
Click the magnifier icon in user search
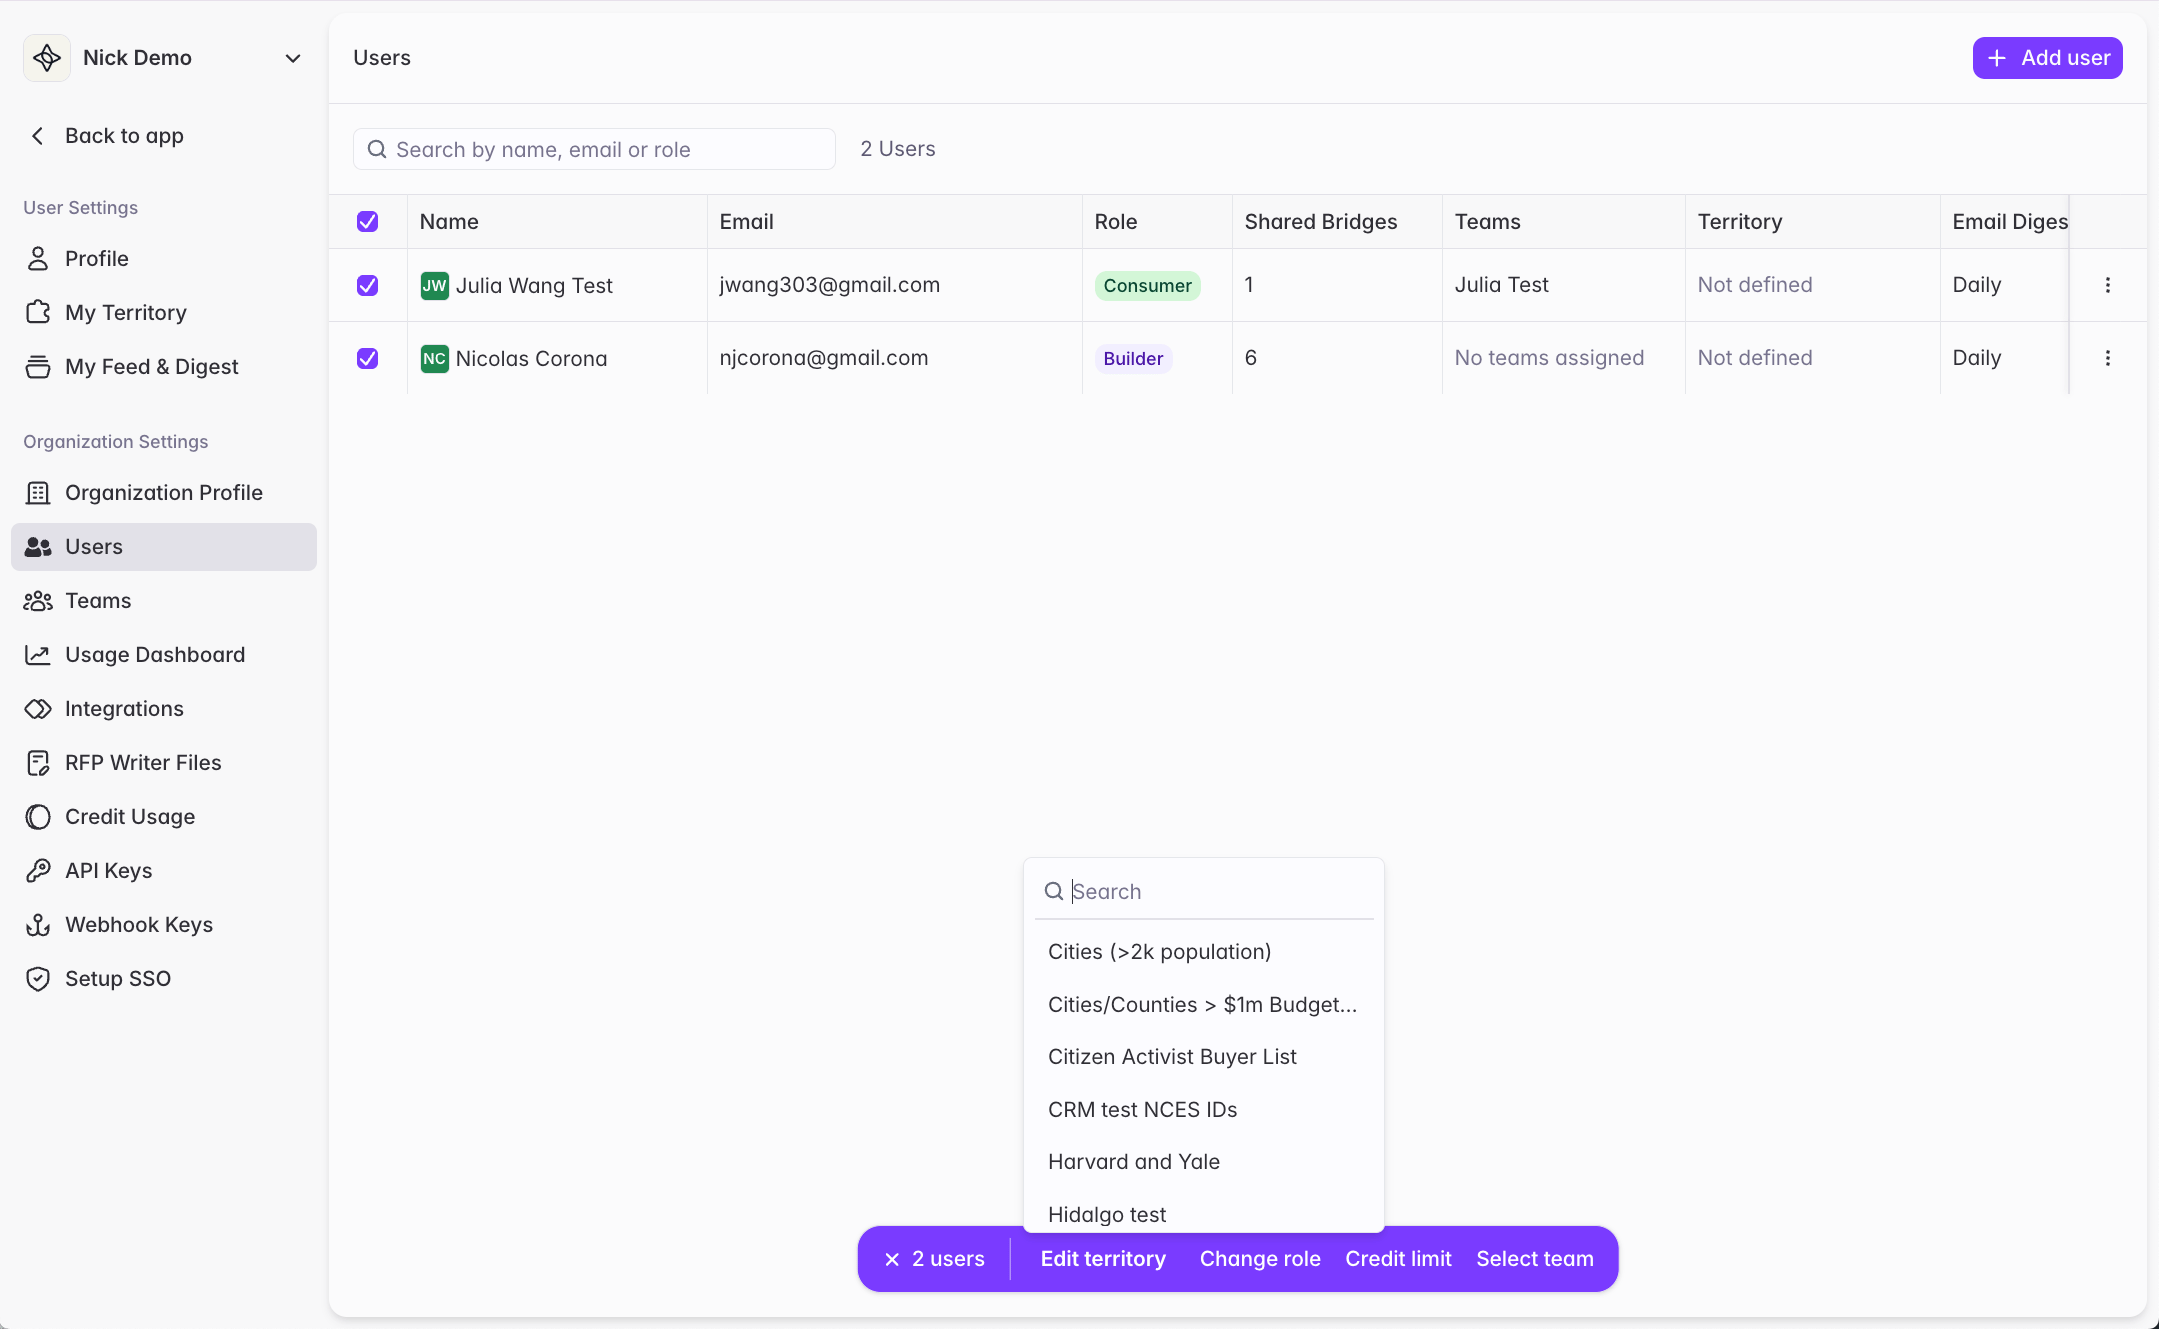(x=377, y=149)
